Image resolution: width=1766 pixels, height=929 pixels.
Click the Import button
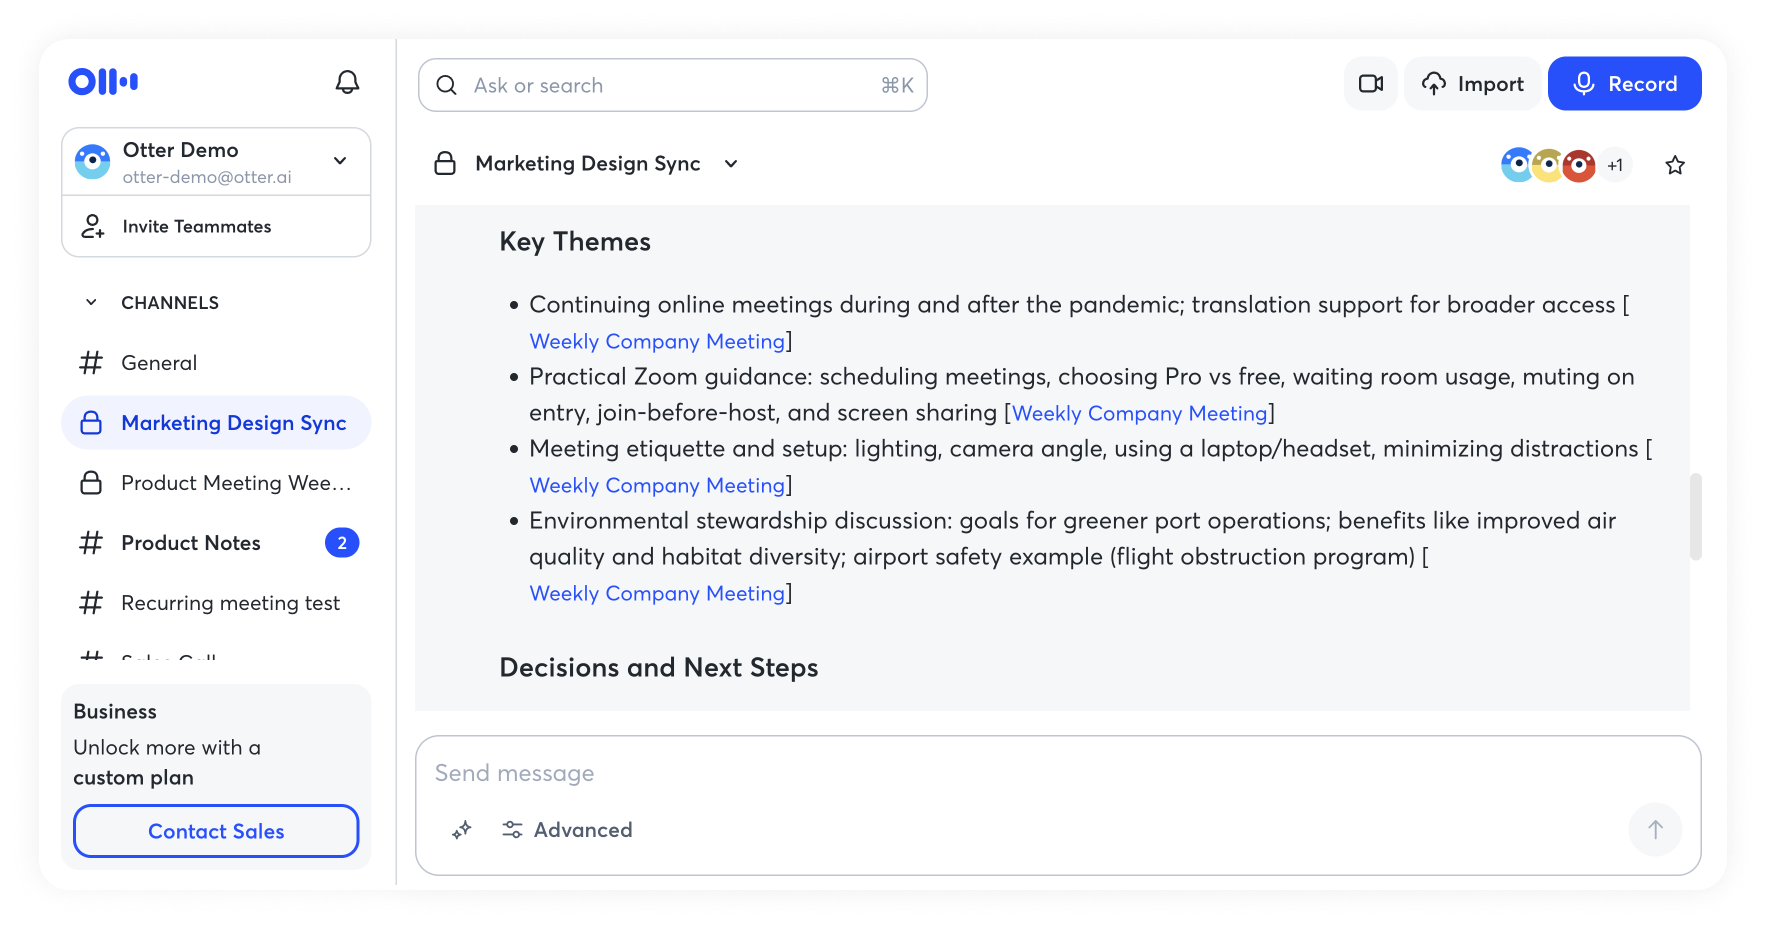tap(1473, 84)
